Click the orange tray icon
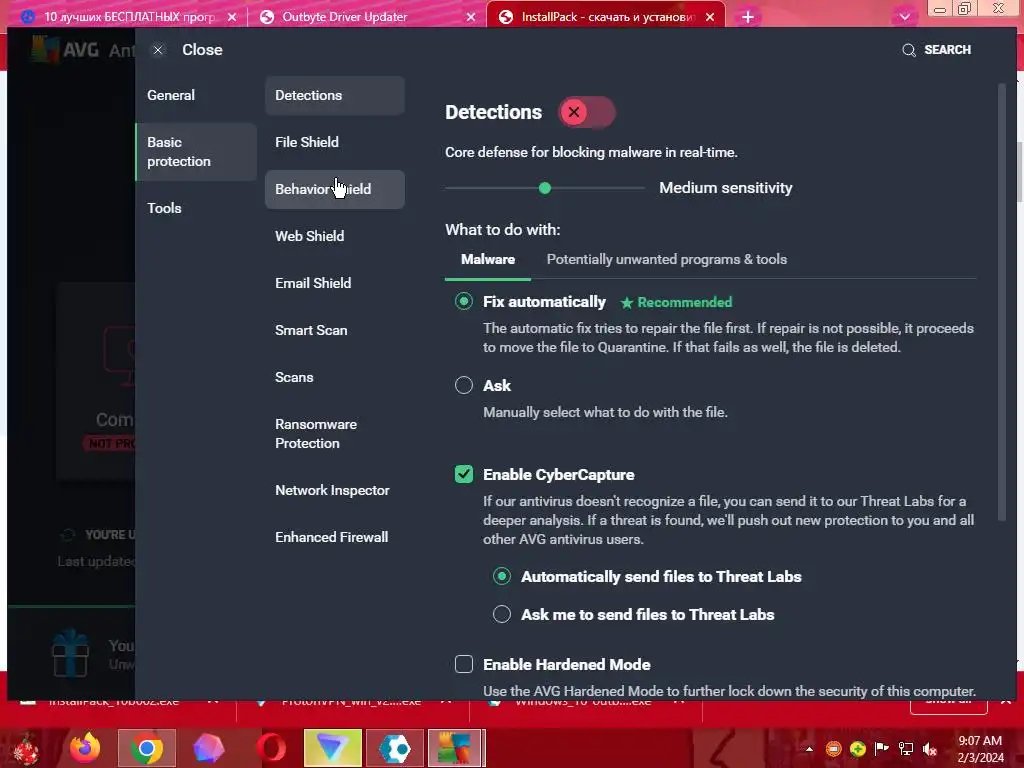The height and width of the screenshot is (768, 1024). coord(833,749)
